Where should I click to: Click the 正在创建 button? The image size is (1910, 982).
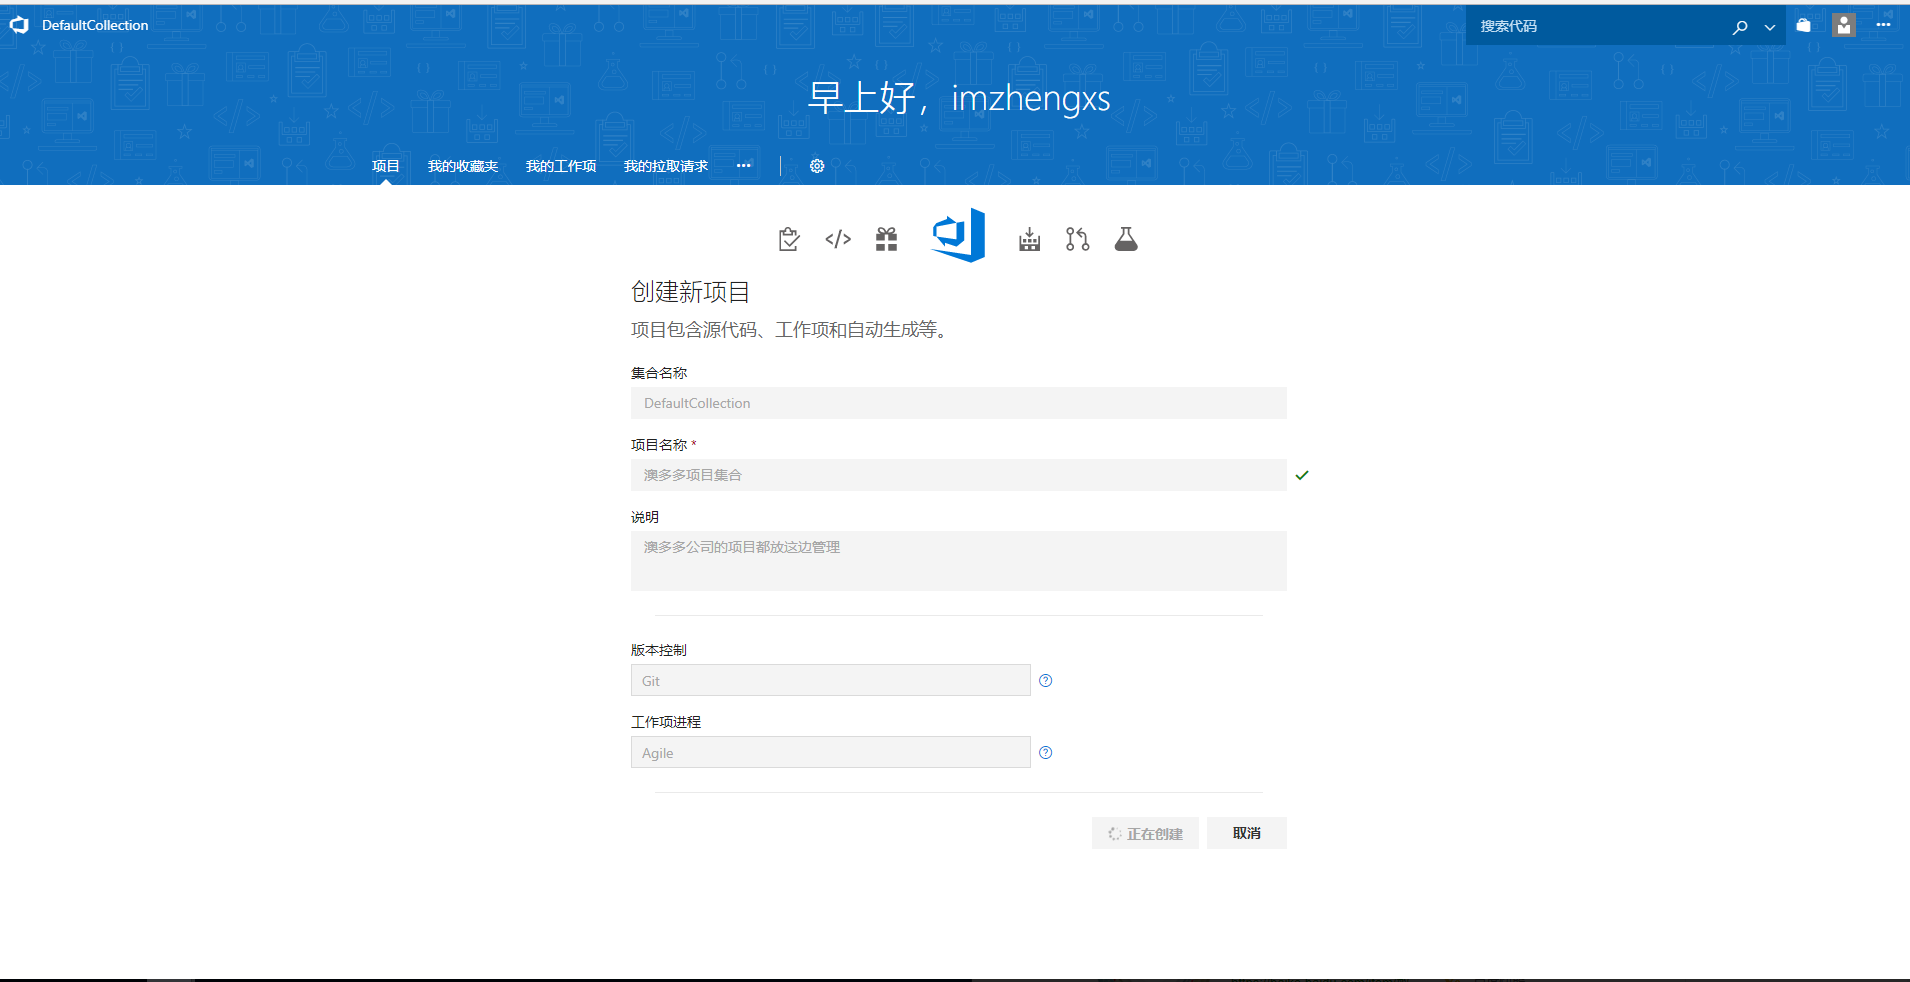1145,833
